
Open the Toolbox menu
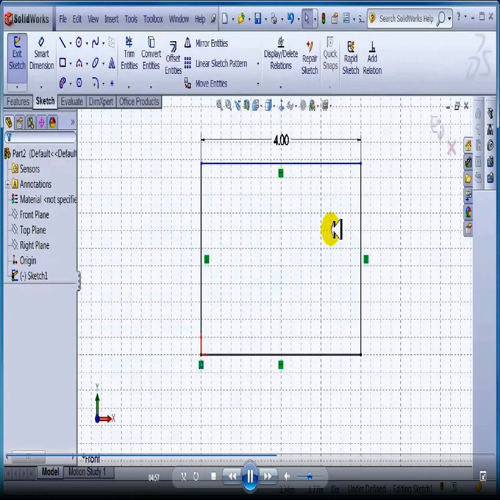coord(153,19)
